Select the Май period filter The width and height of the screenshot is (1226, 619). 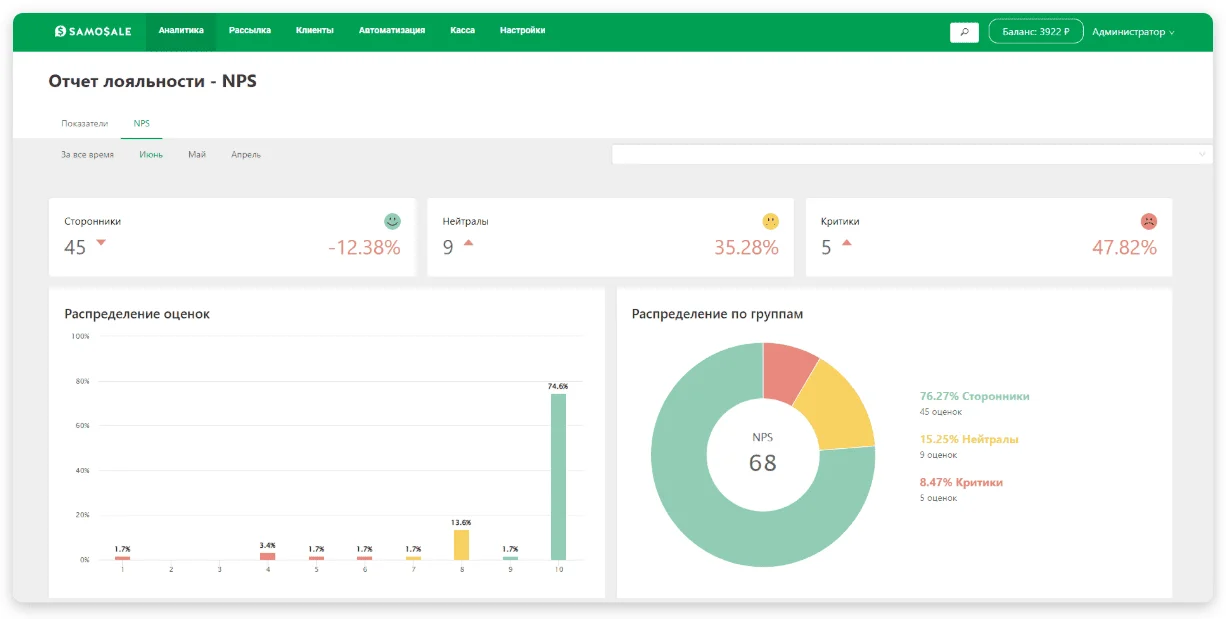[x=197, y=155]
